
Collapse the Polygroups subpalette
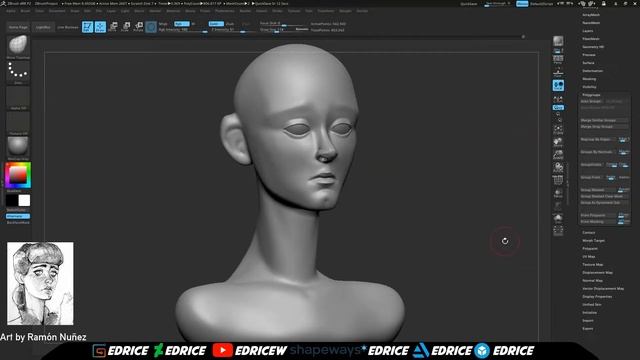pos(591,95)
